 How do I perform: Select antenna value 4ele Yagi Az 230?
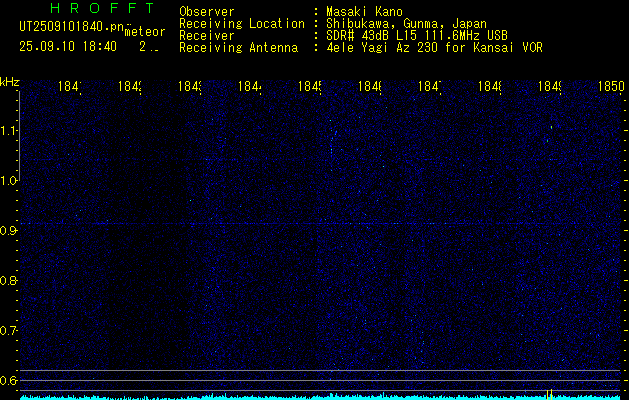[x=383, y=48]
